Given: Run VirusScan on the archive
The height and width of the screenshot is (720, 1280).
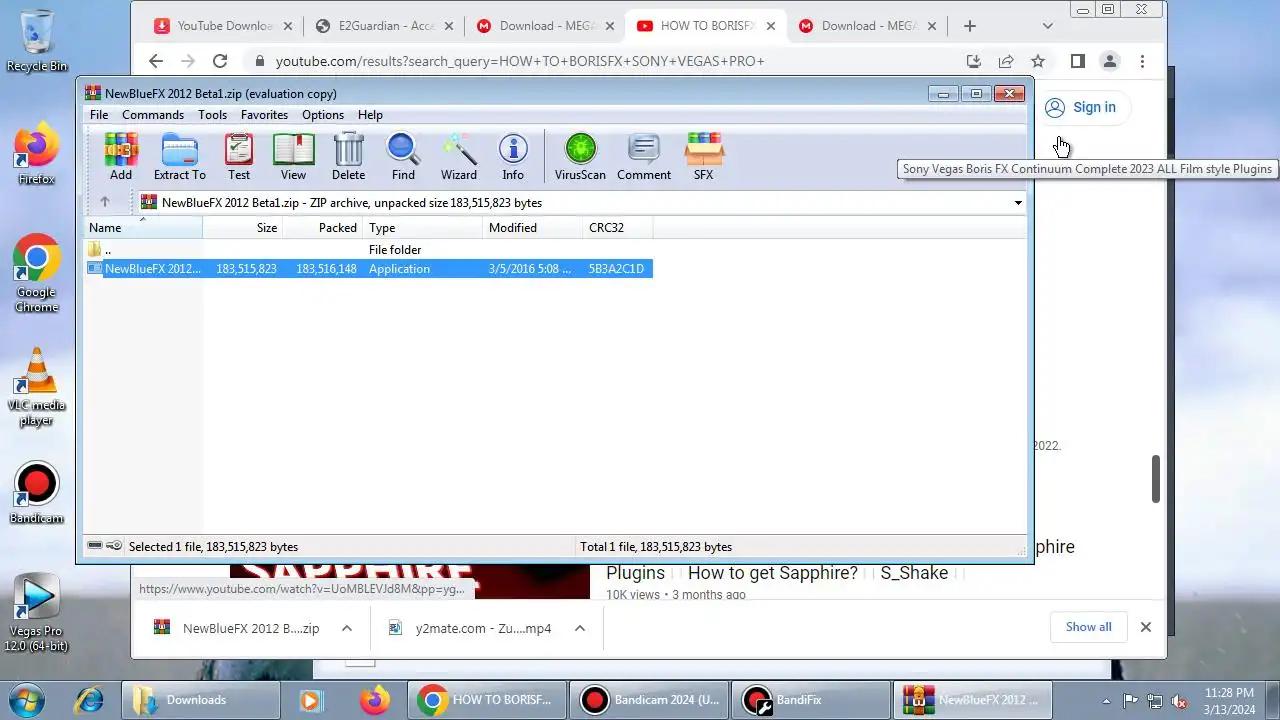Looking at the screenshot, I should point(580,157).
